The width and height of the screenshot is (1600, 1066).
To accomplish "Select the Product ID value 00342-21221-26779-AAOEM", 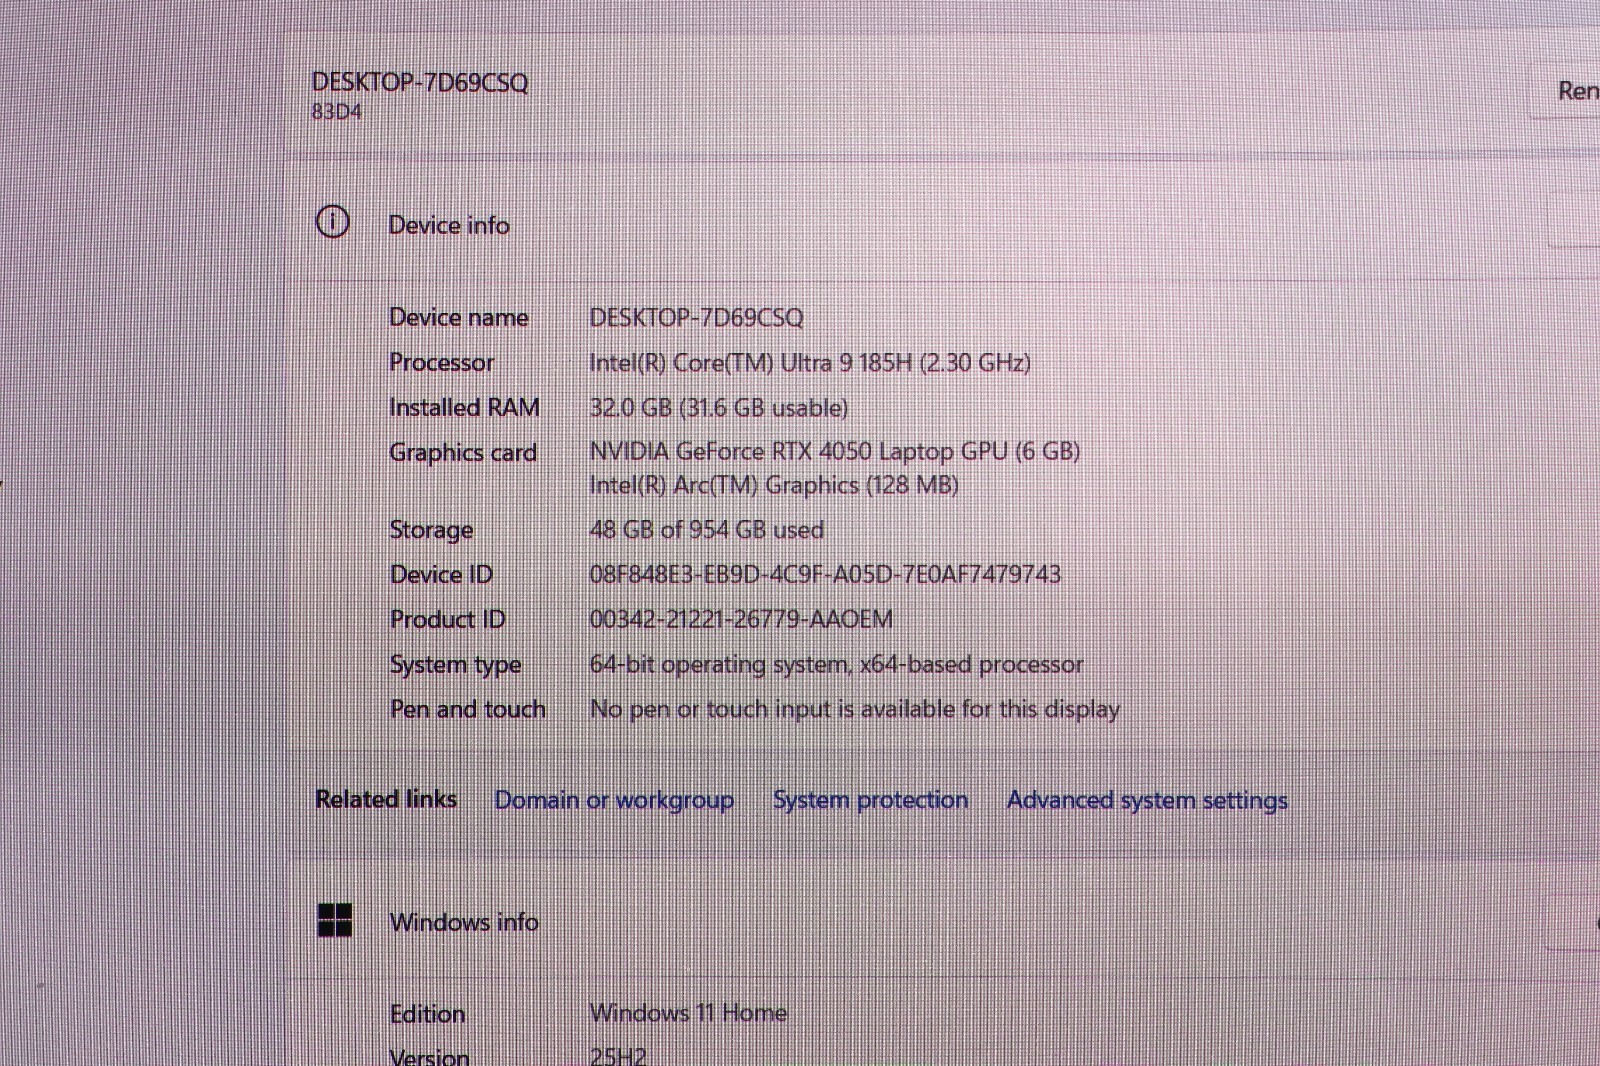I will point(741,619).
